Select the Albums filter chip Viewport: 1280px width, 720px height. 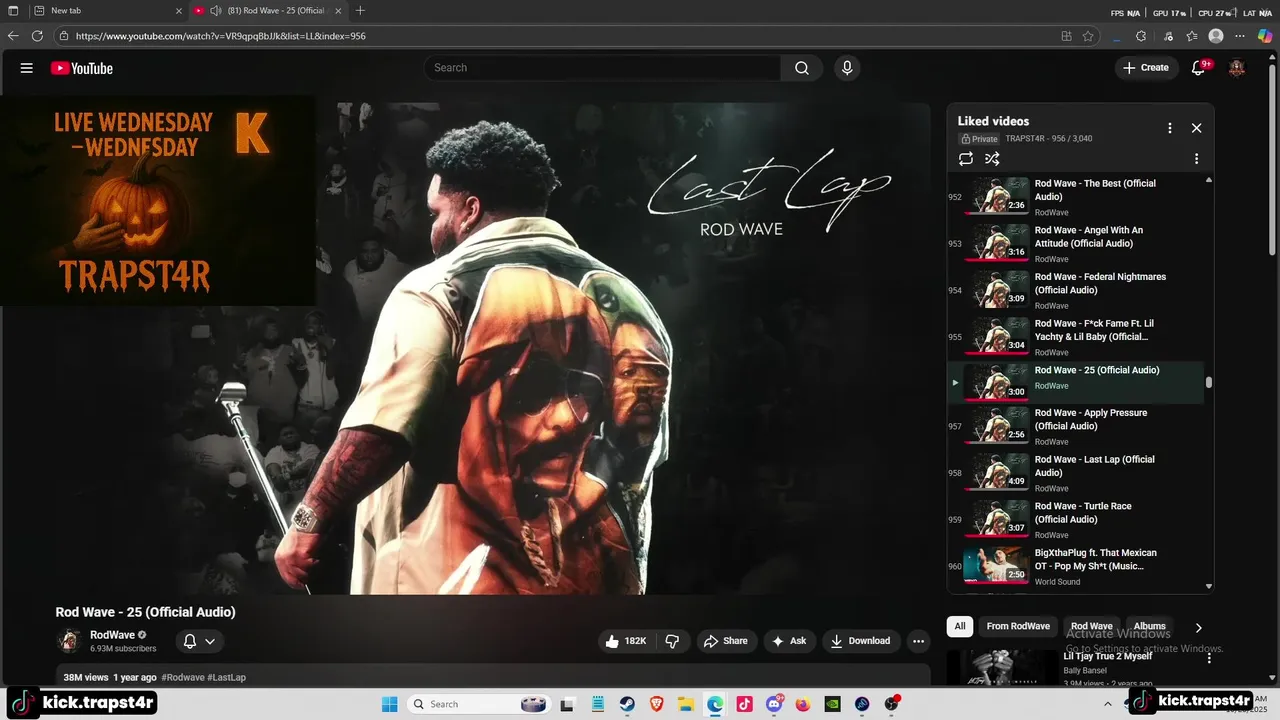coord(1149,626)
